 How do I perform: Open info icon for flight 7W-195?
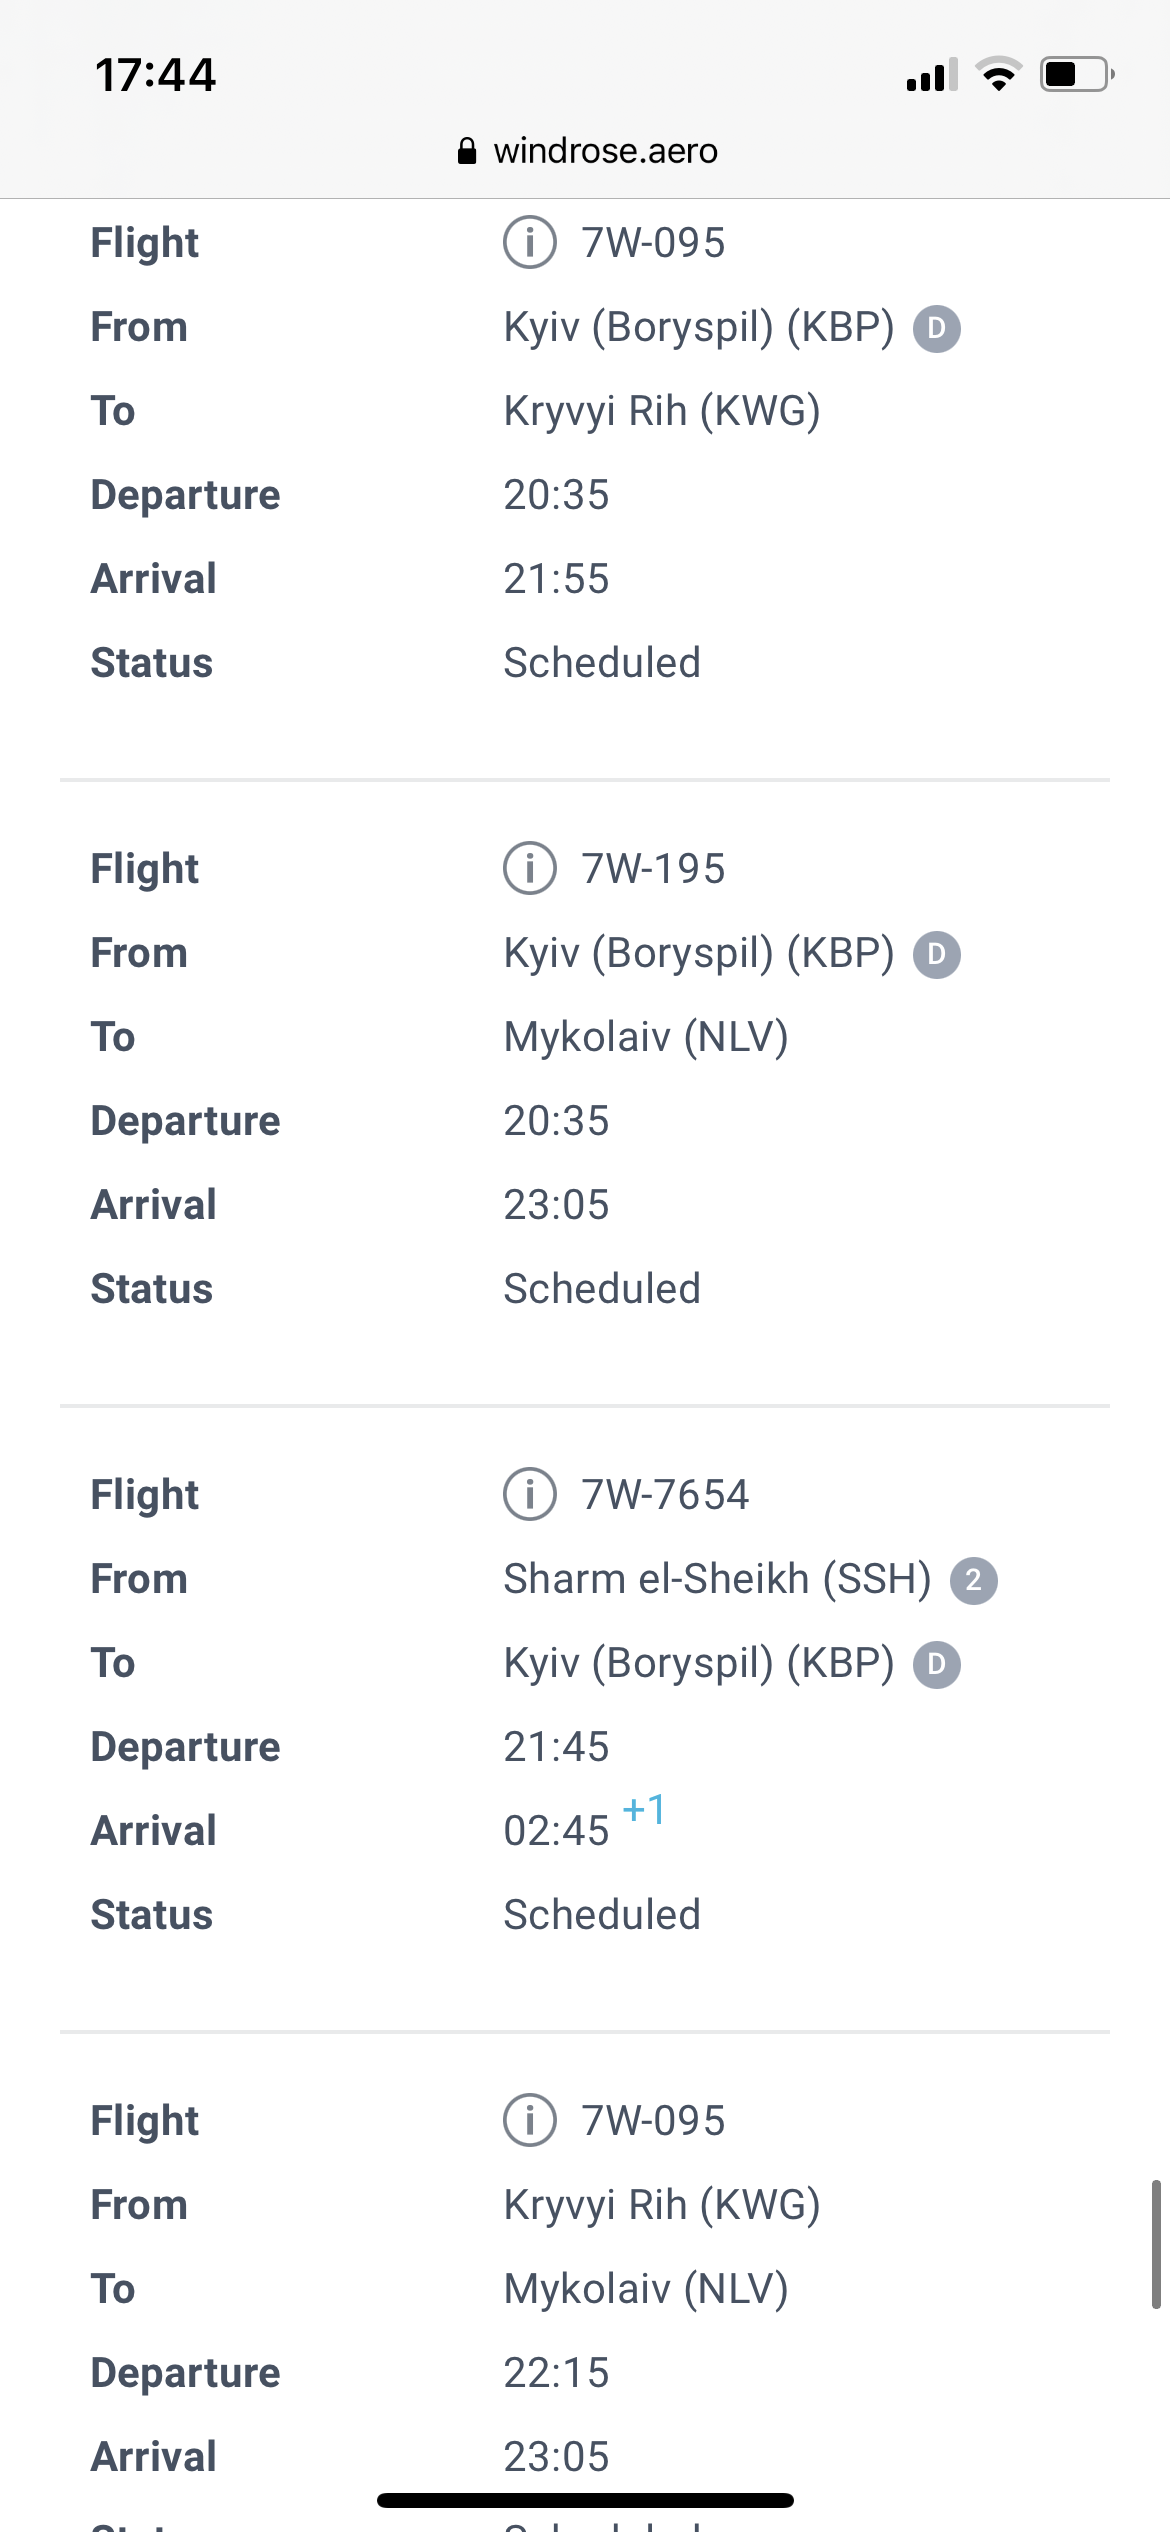(529, 869)
